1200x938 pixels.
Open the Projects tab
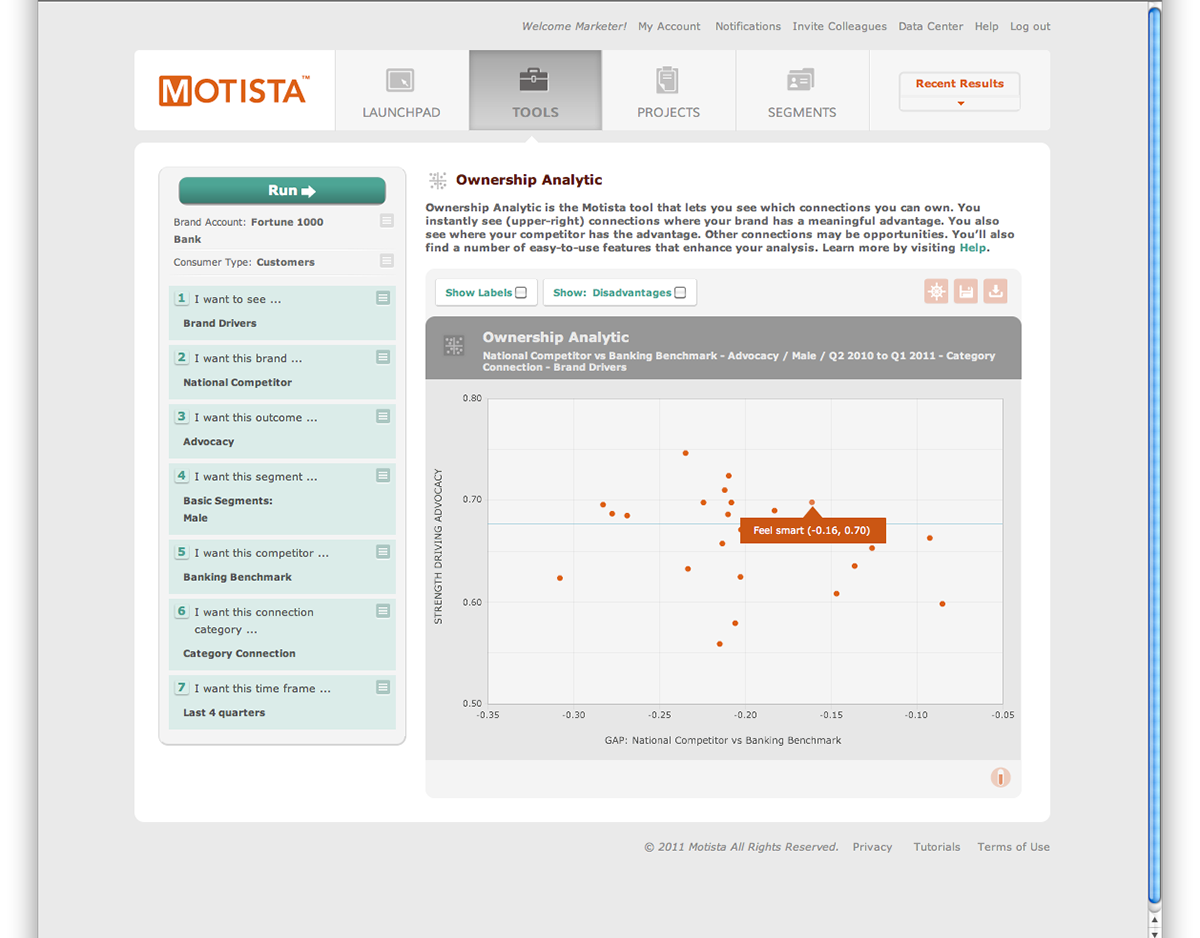(669, 90)
